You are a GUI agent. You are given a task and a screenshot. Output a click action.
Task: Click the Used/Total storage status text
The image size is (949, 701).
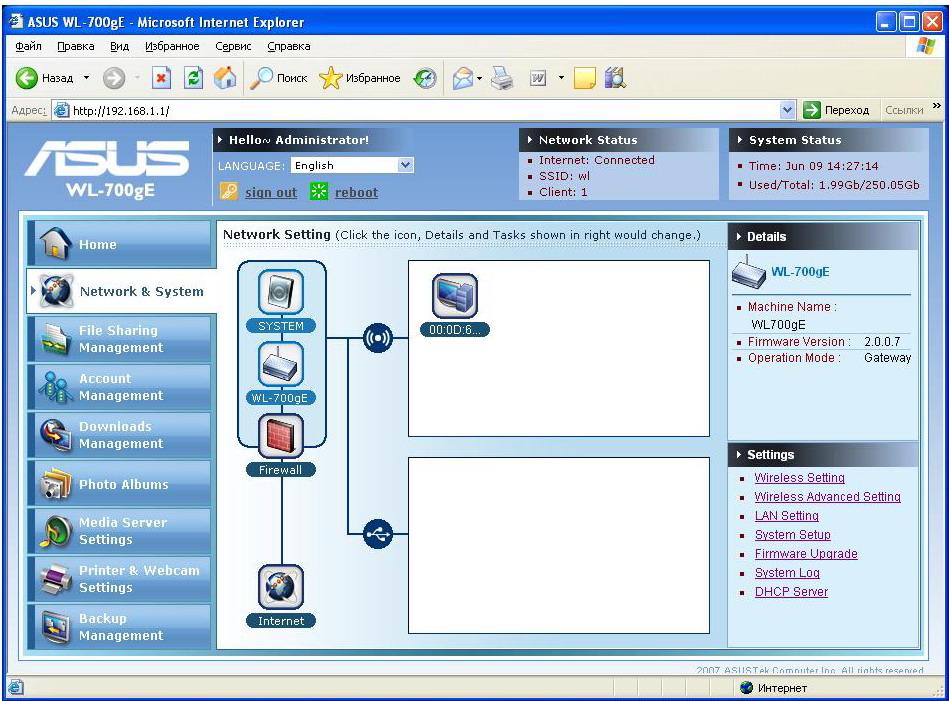[x=834, y=185]
